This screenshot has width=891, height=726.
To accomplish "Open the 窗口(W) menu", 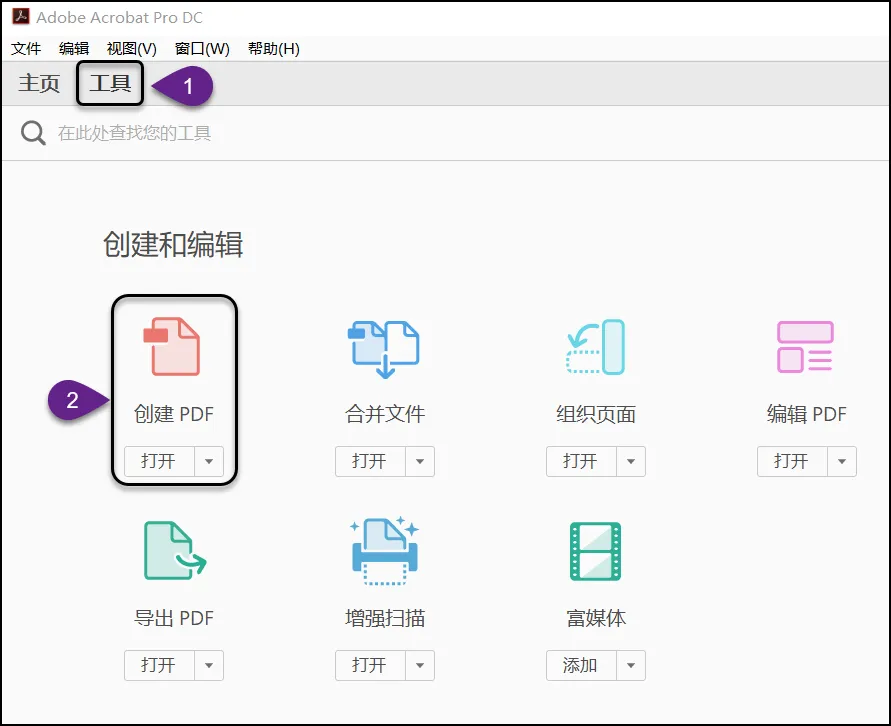I will [x=202, y=49].
